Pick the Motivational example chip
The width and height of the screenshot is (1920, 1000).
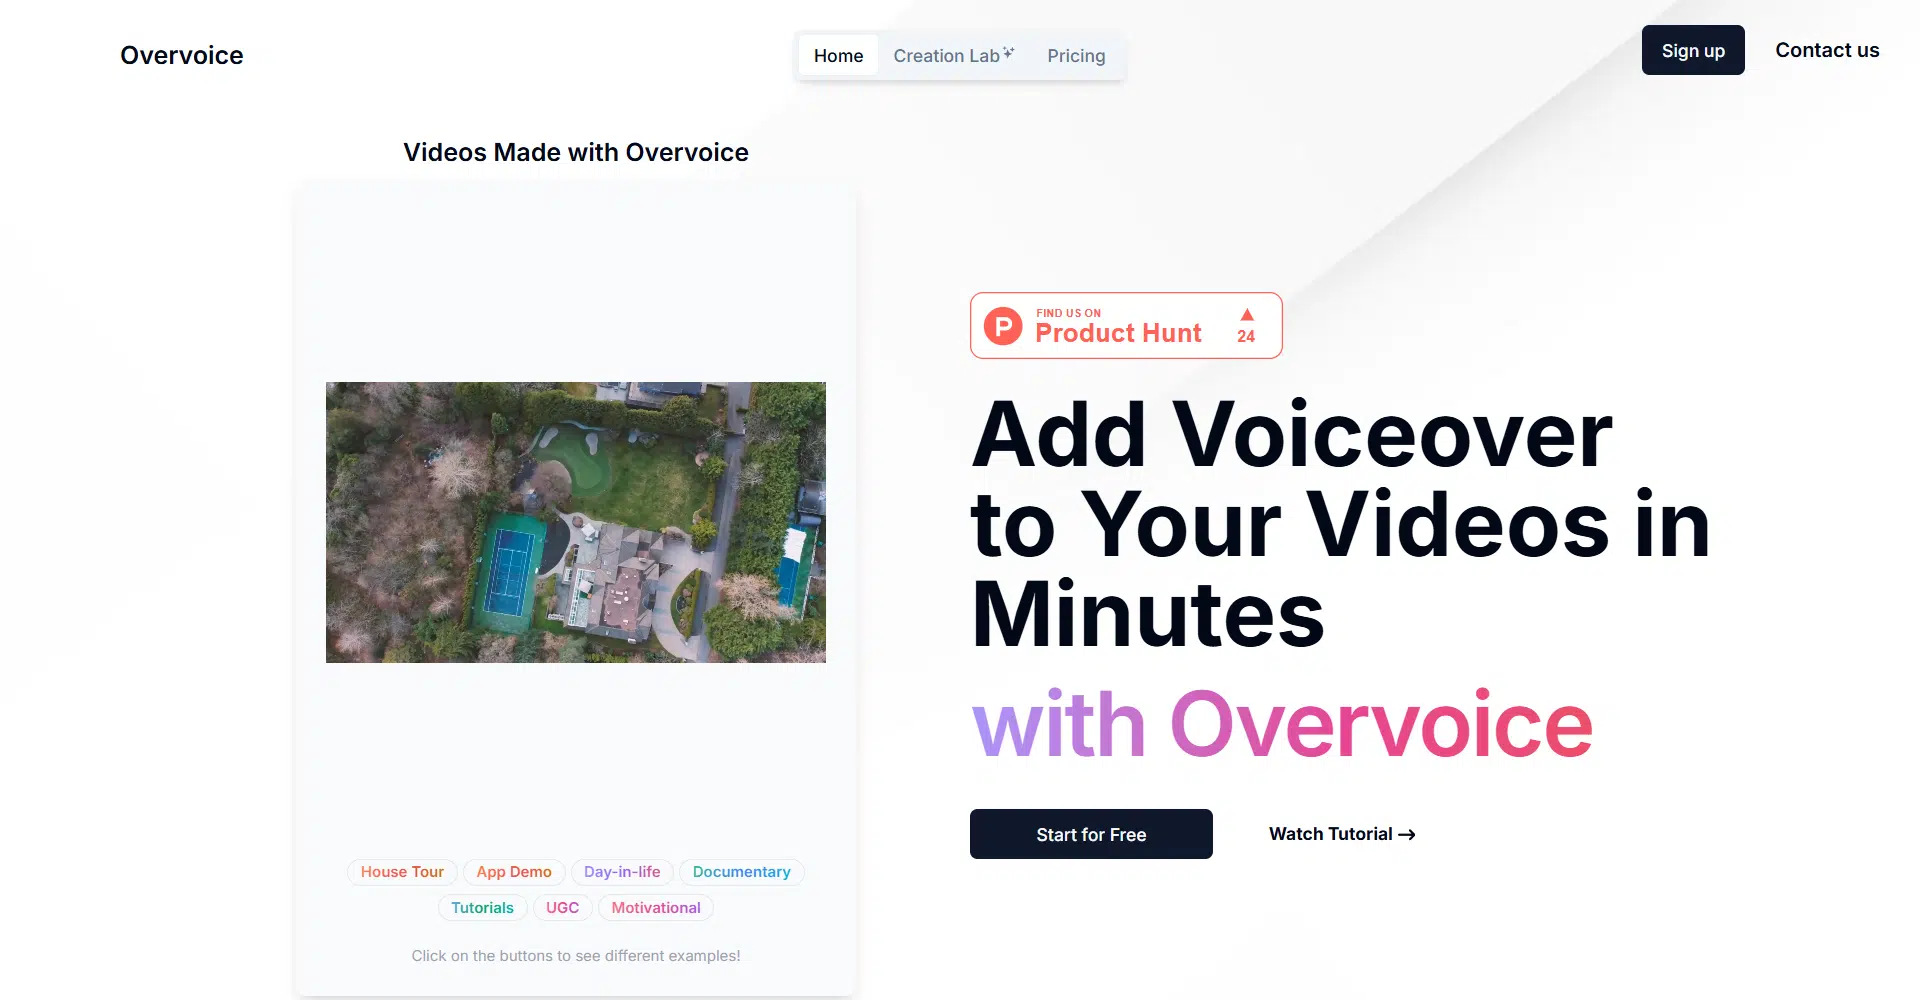[x=656, y=908]
